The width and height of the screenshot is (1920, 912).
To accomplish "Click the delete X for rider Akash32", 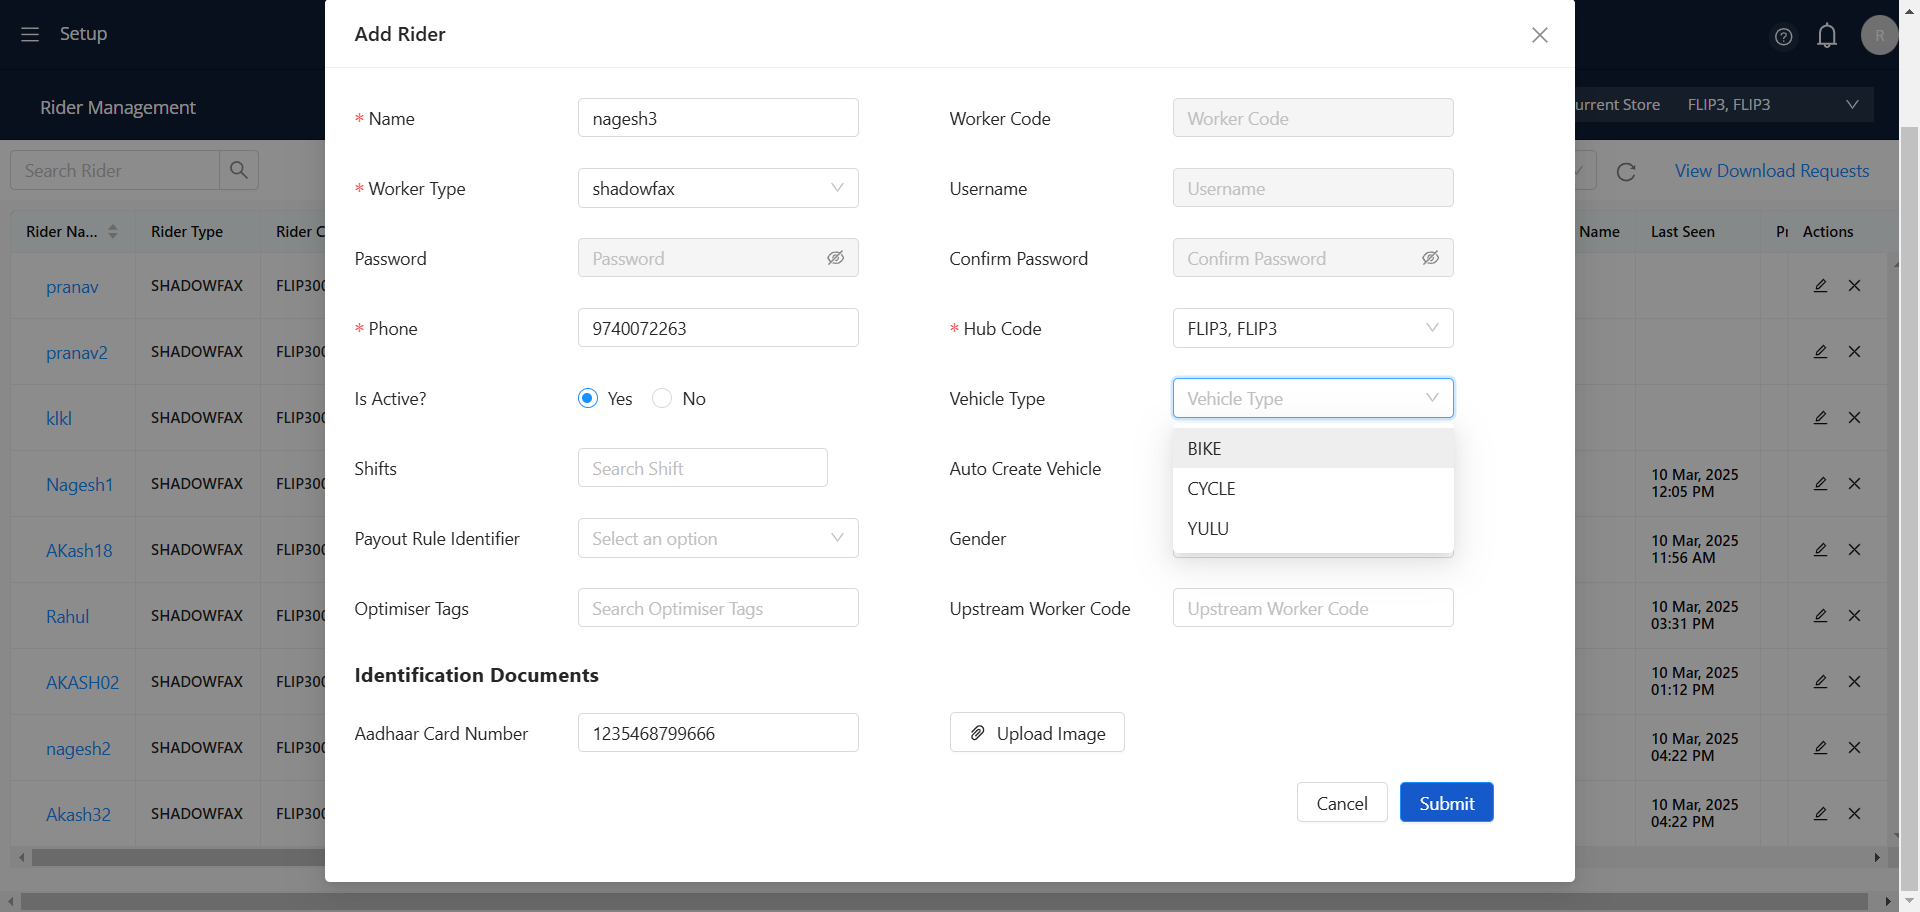I will tap(1854, 814).
